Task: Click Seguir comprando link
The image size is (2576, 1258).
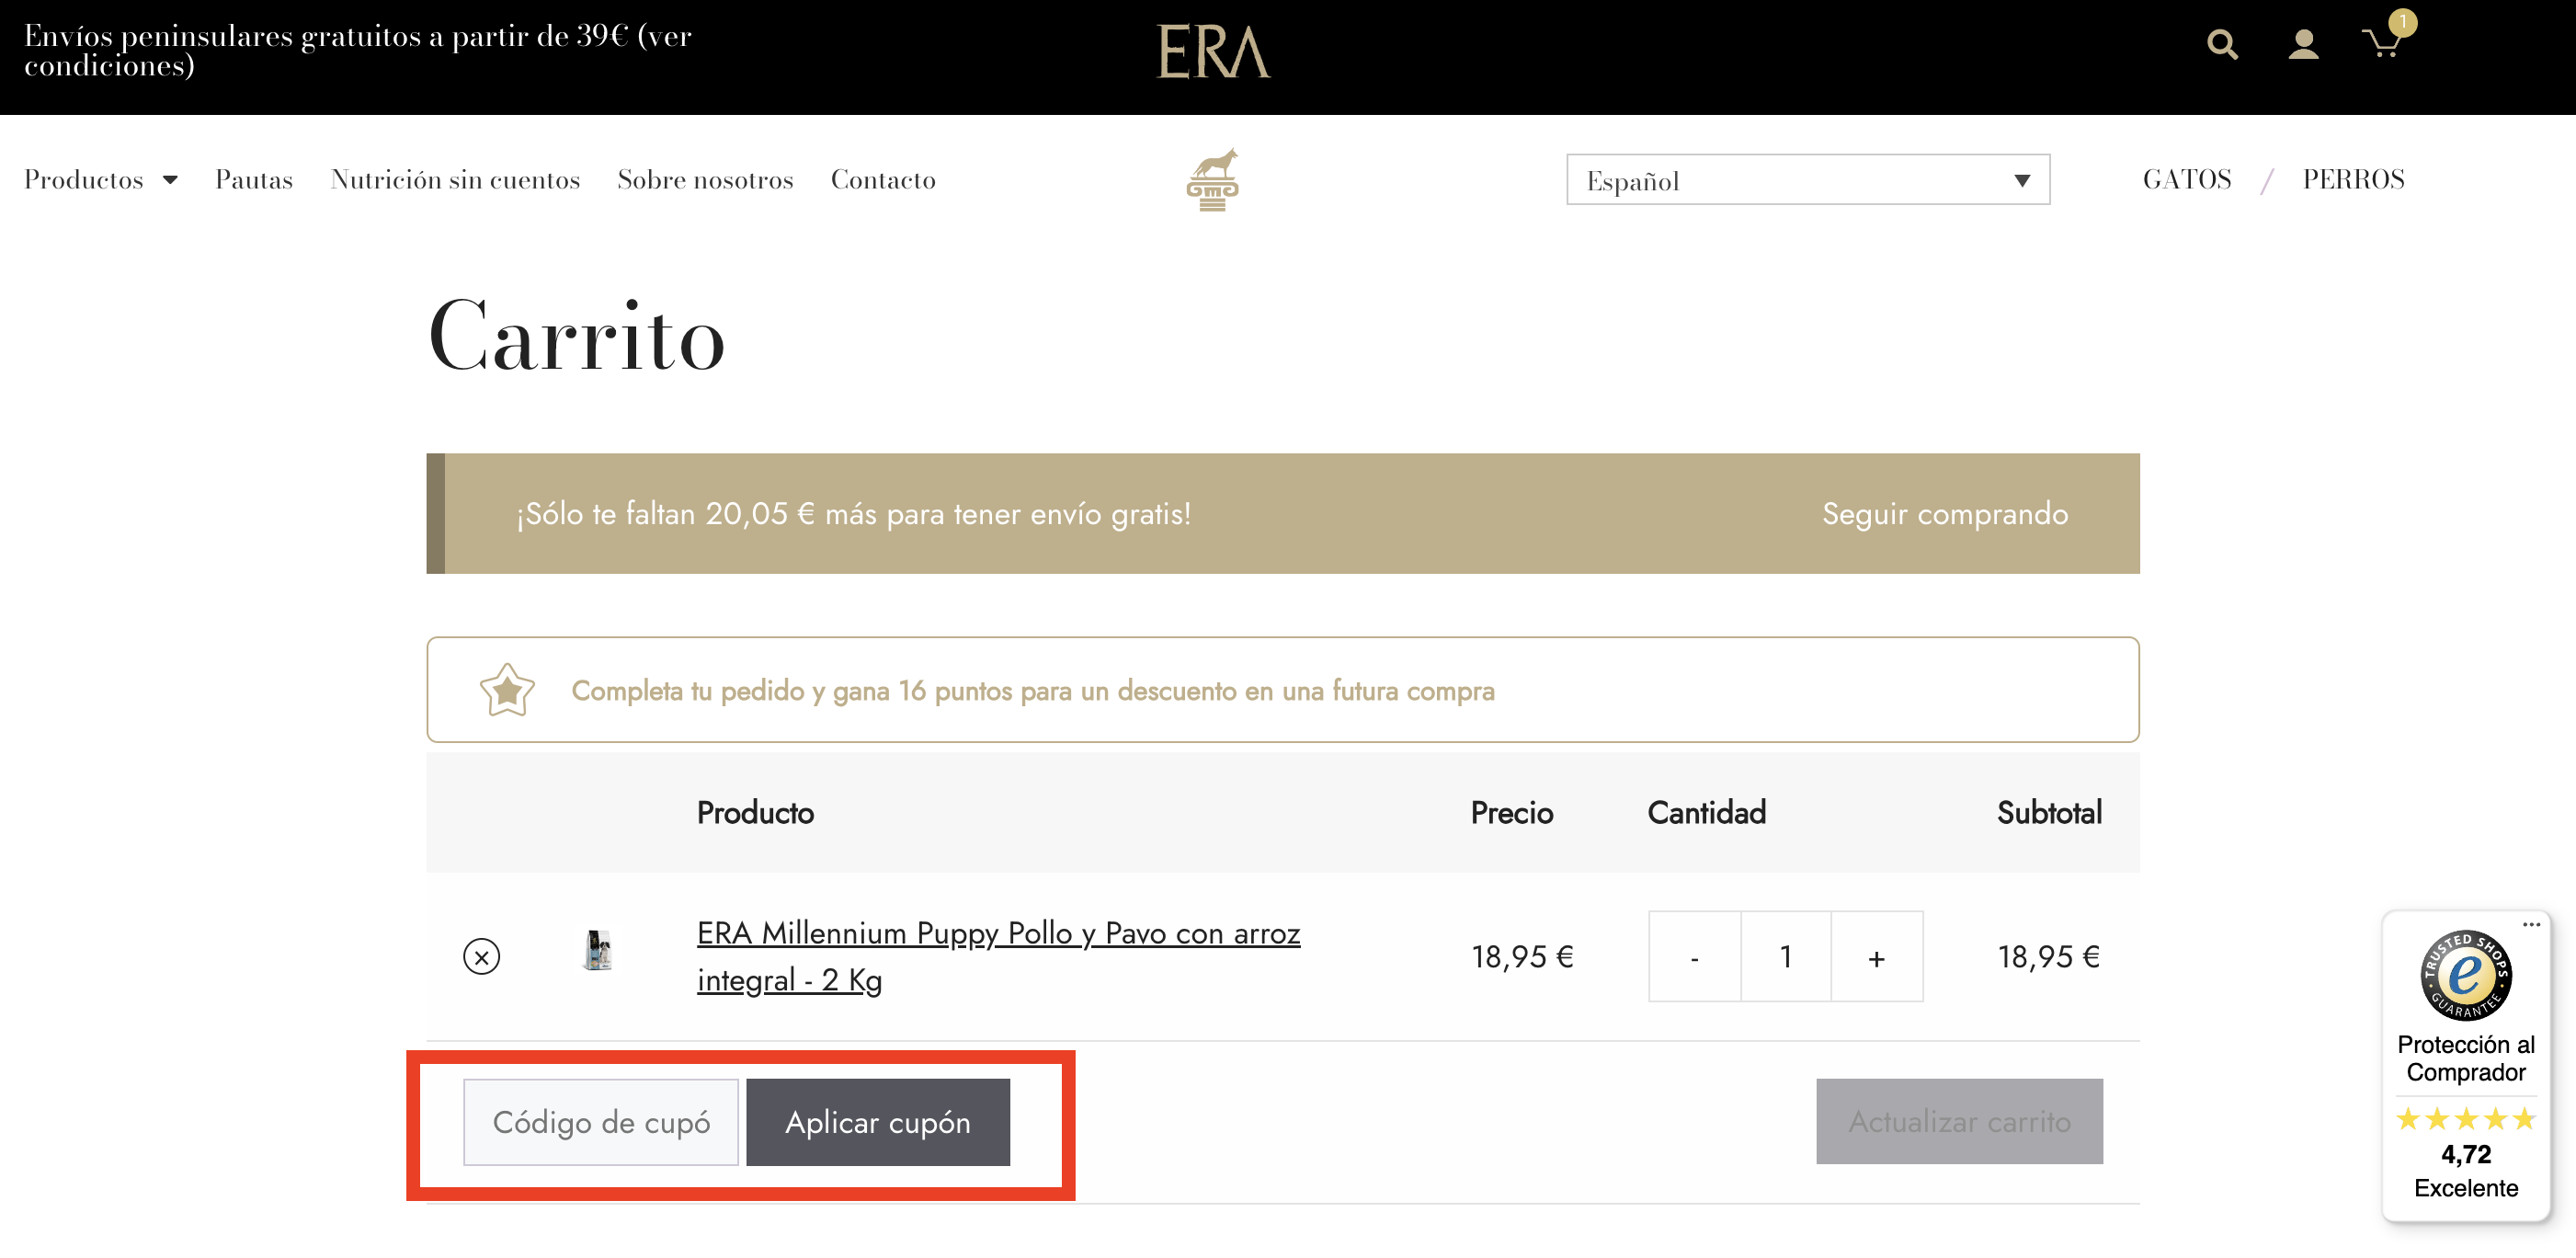Action: click(x=1944, y=514)
